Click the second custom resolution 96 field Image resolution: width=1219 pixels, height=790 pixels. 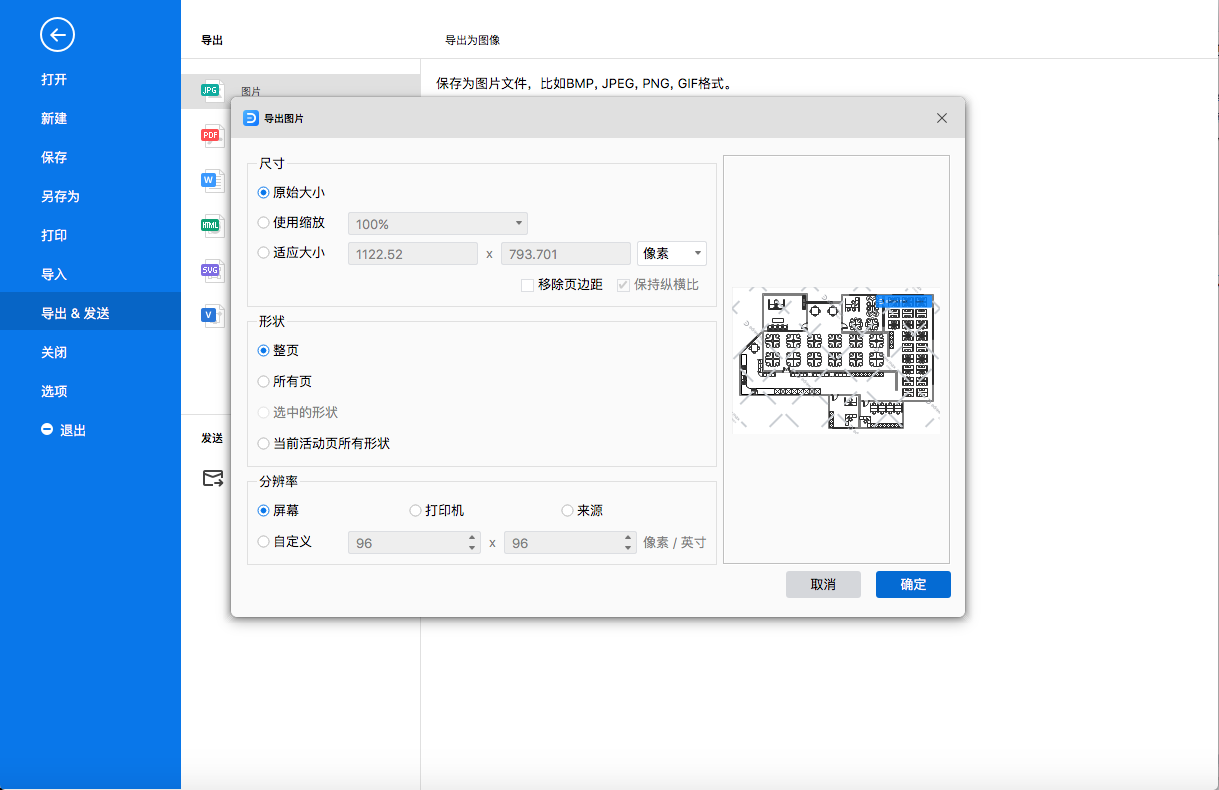tap(570, 543)
